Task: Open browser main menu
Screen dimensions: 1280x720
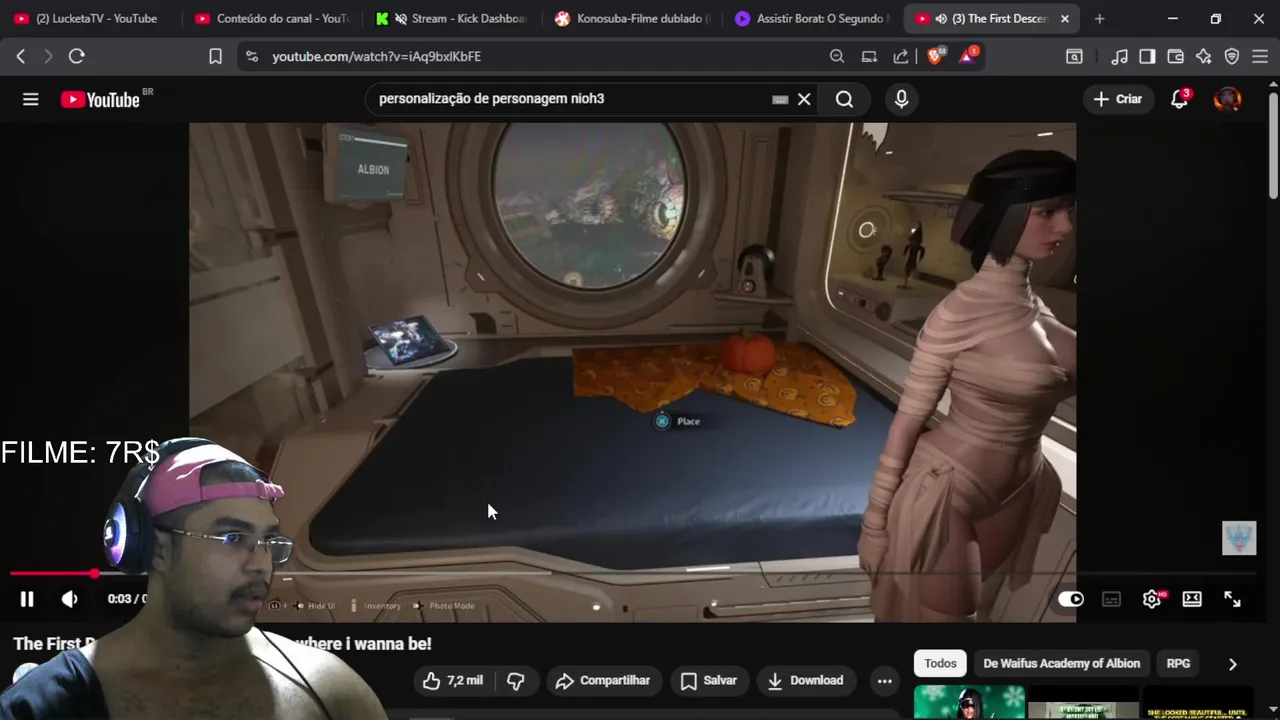Action: click(x=1260, y=57)
